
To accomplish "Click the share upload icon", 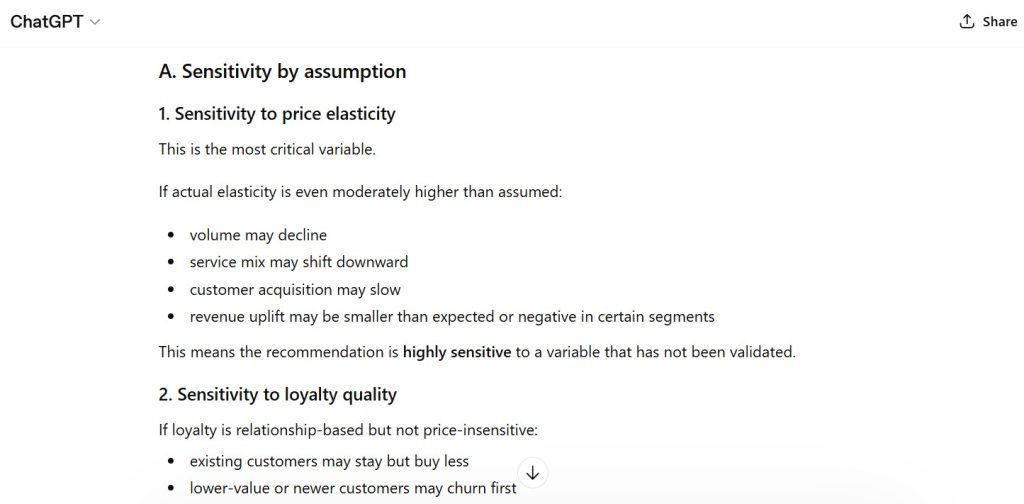I will tap(967, 22).
